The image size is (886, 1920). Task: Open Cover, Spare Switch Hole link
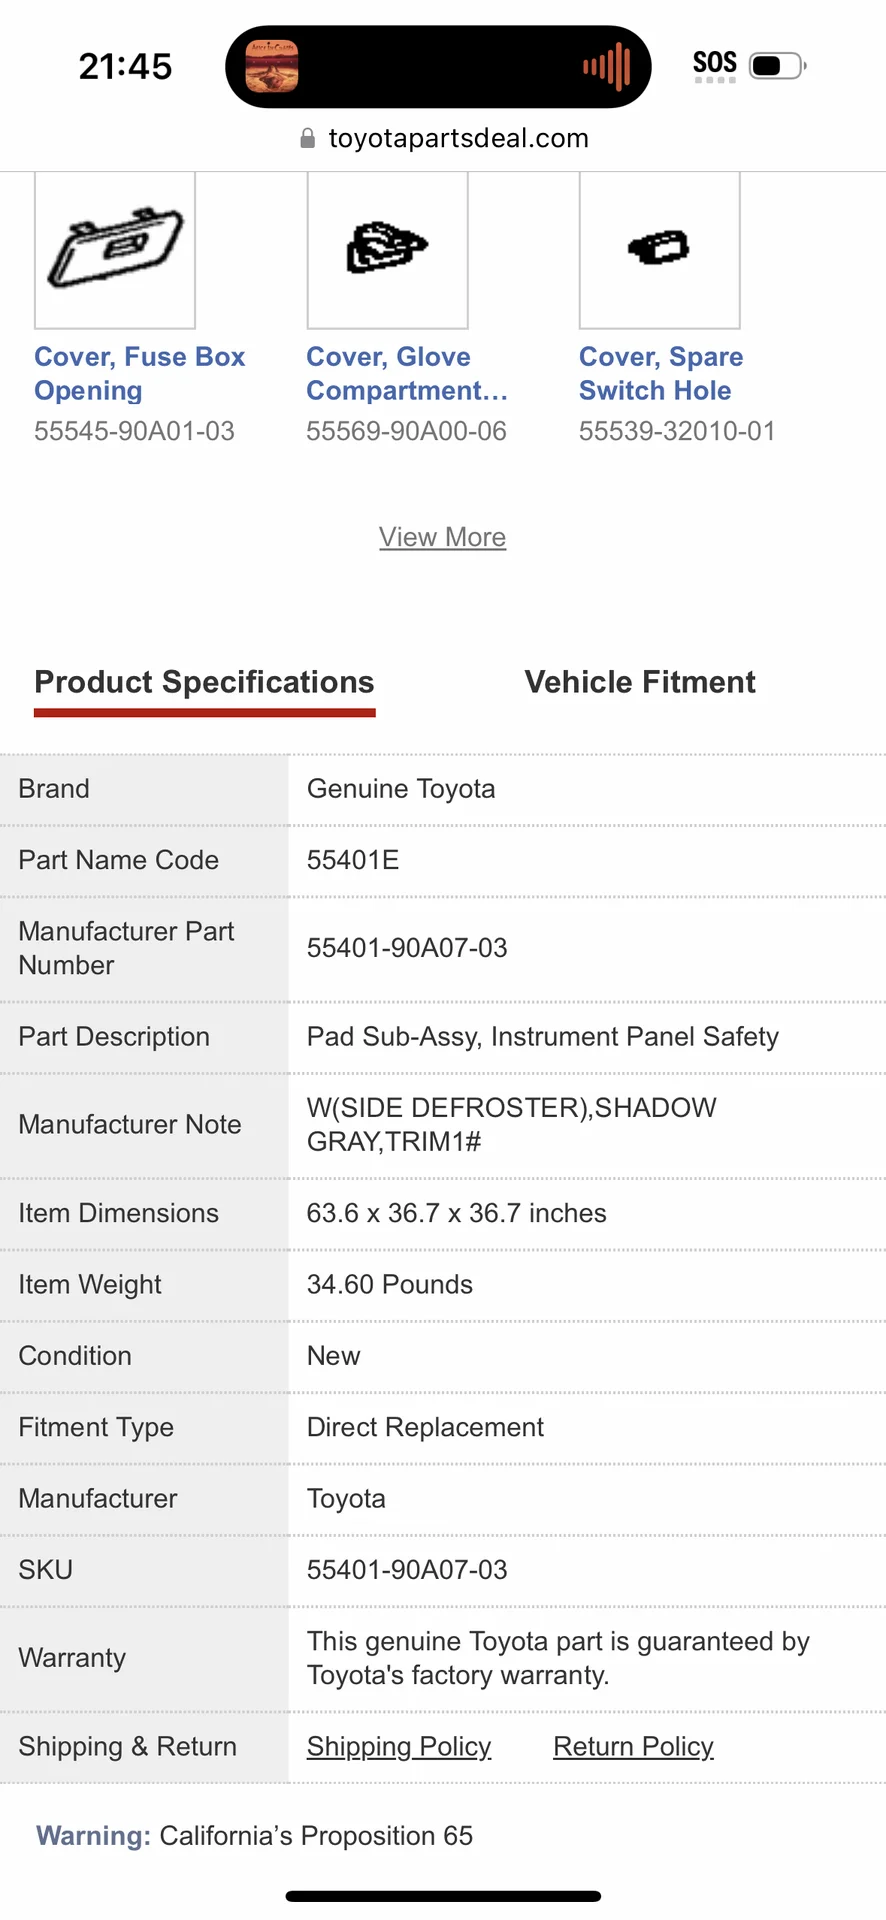click(661, 374)
